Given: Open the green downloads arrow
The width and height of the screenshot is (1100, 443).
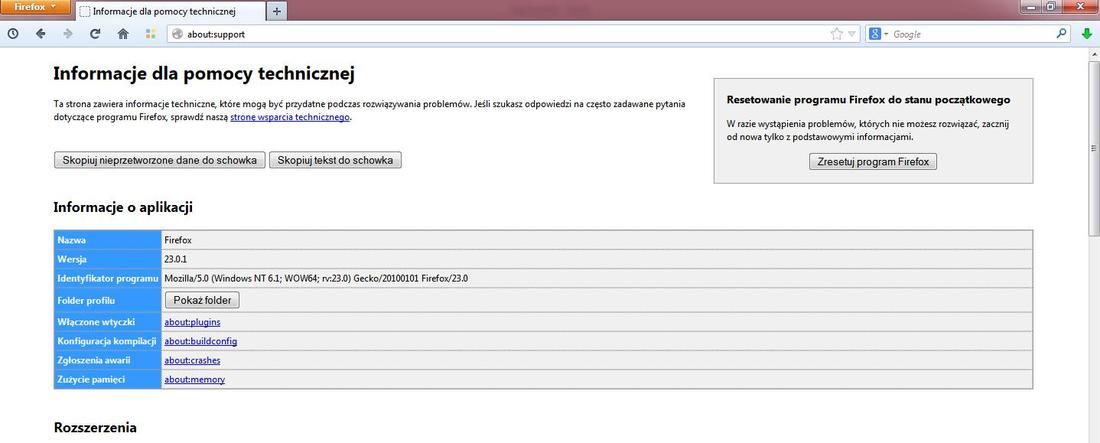Looking at the screenshot, I should (x=1087, y=34).
